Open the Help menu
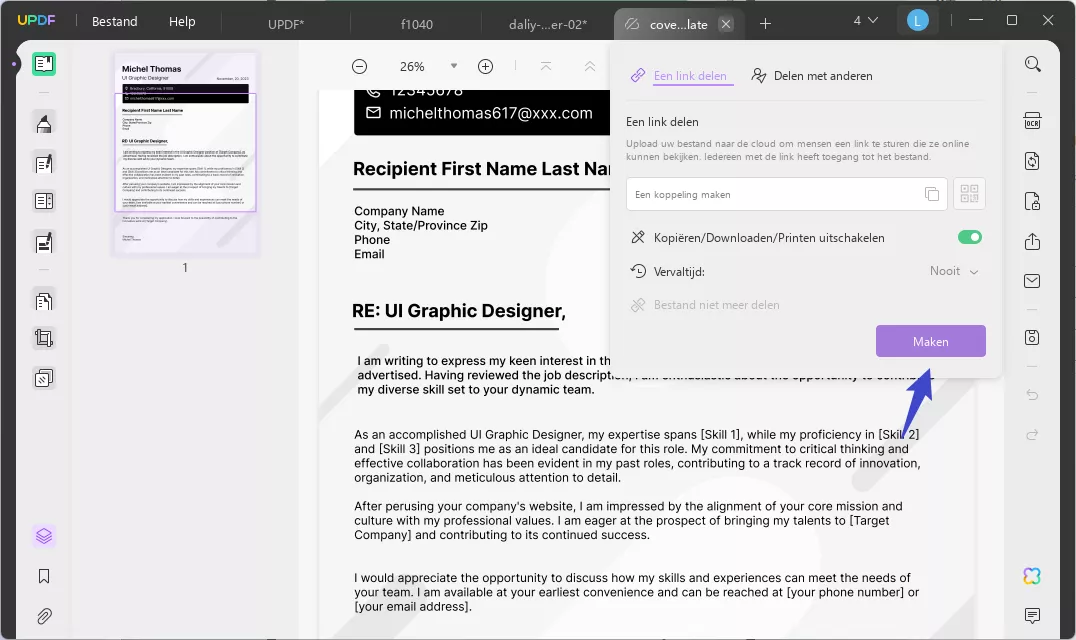The image size is (1076, 640). [x=182, y=21]
